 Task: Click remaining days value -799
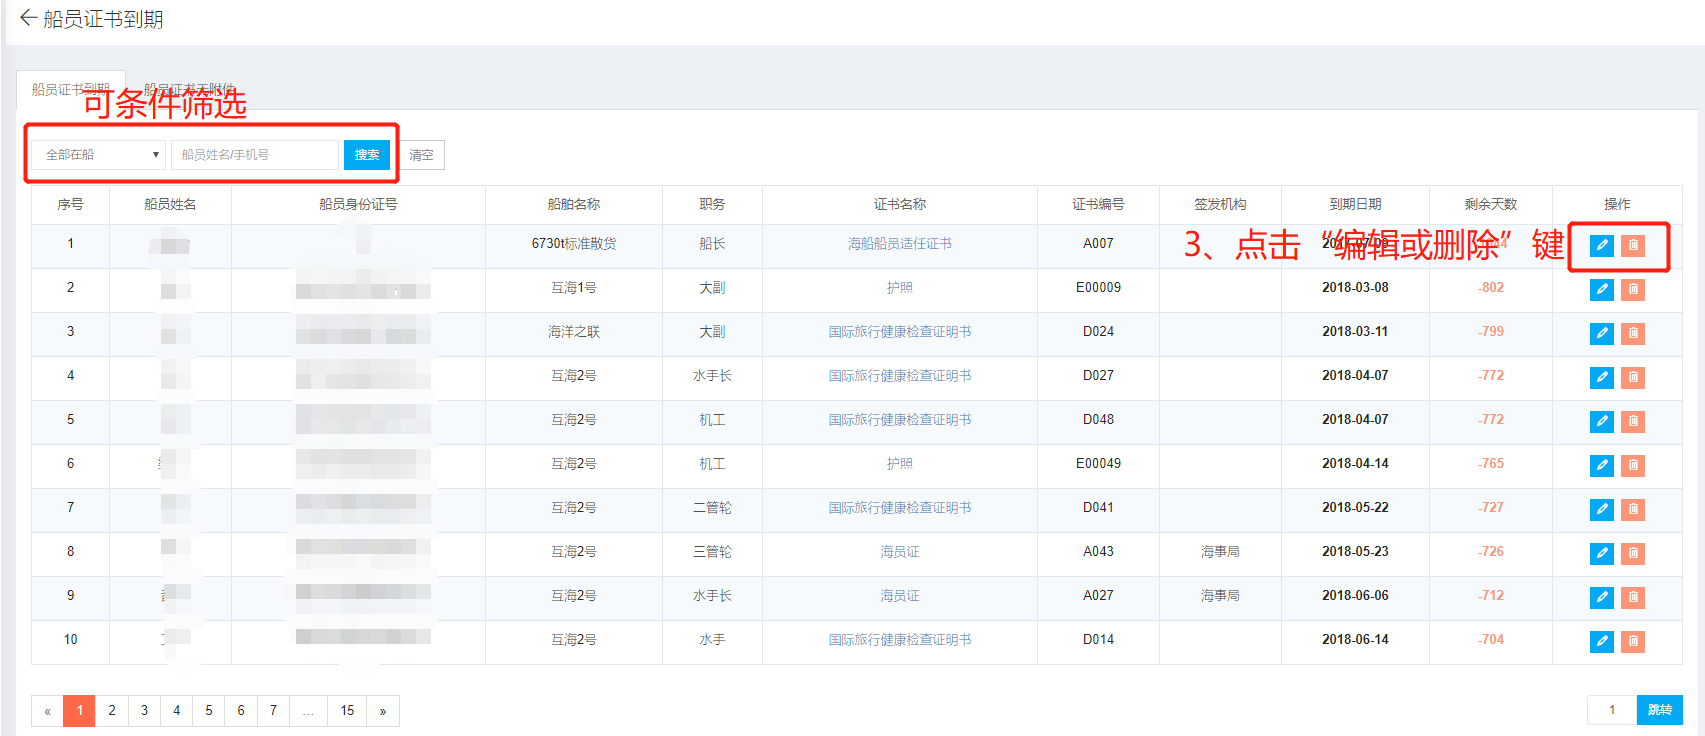point(1491,331)
